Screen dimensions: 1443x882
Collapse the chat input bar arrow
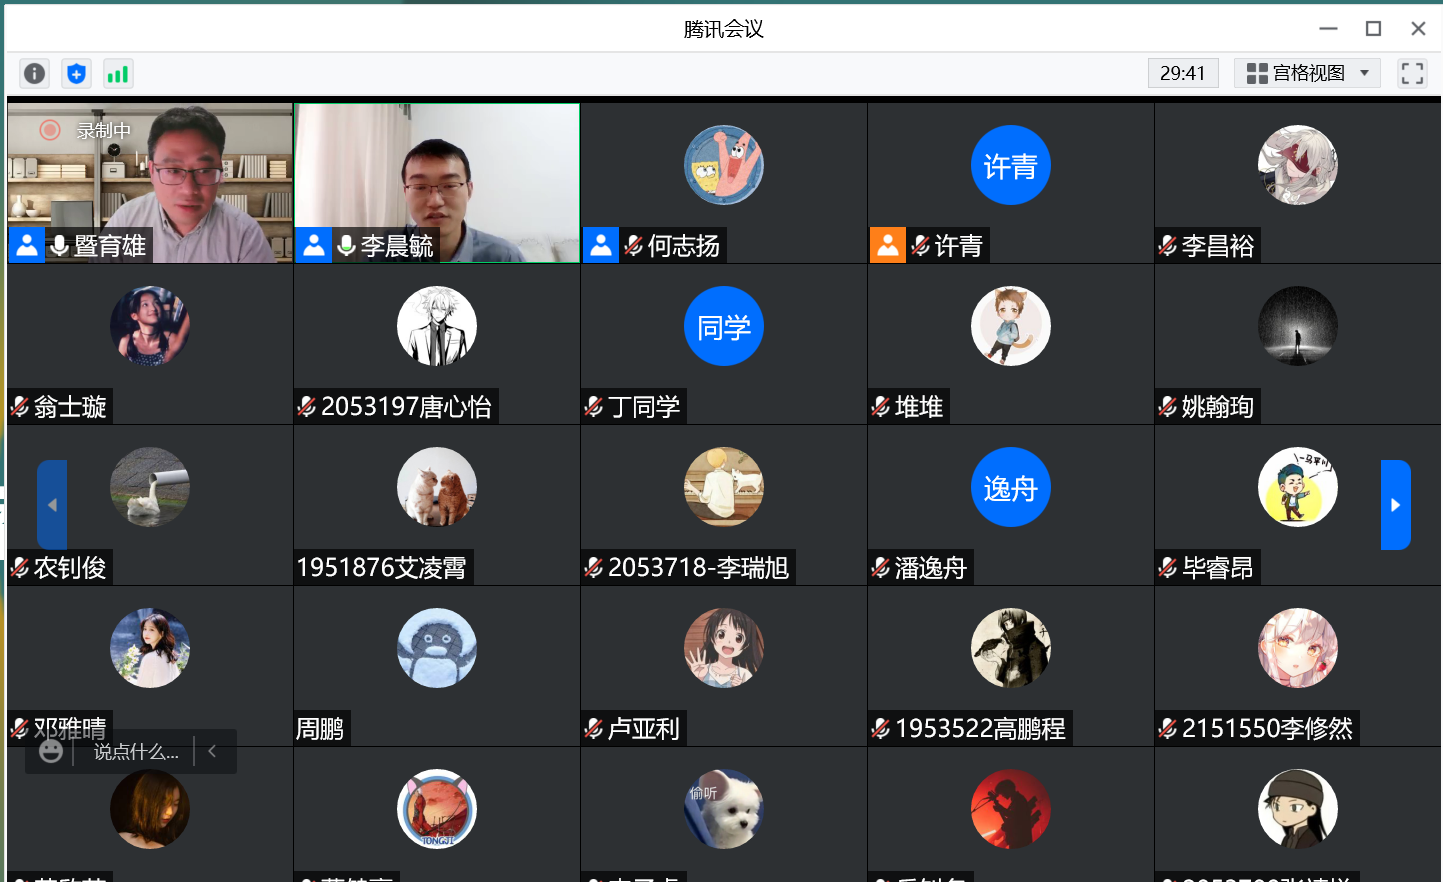coord(212,751)
